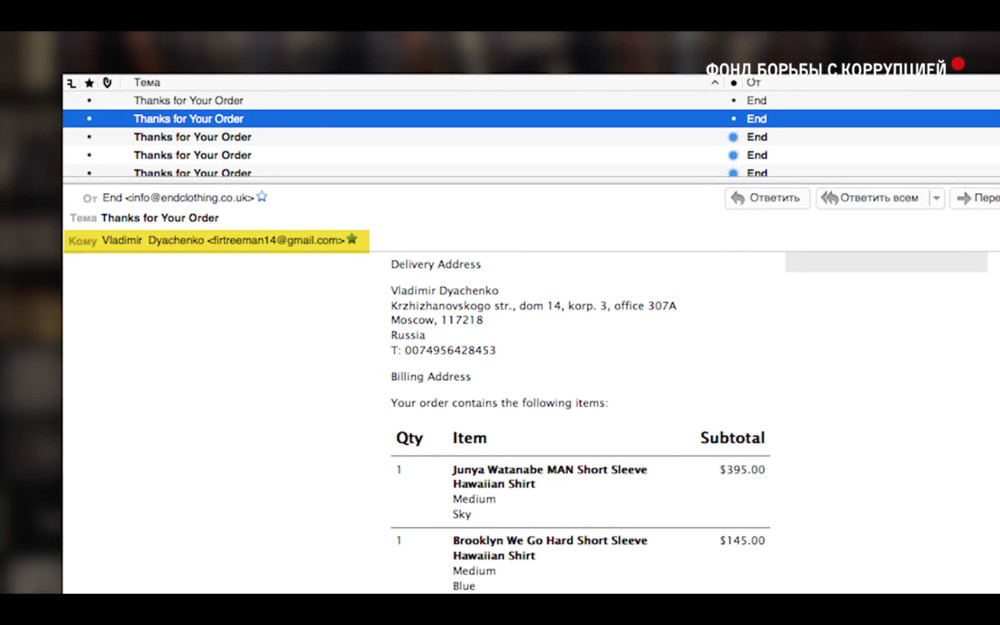This screenshot has height=625, width=1000.
Task: Sort messages by the От column
Action: pos(753,82)
